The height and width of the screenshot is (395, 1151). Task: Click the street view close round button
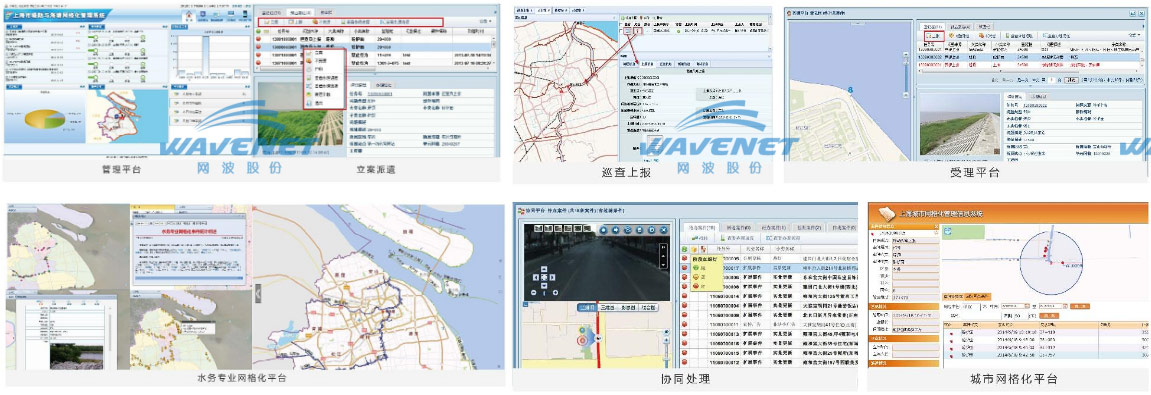[x=664, y=230]
